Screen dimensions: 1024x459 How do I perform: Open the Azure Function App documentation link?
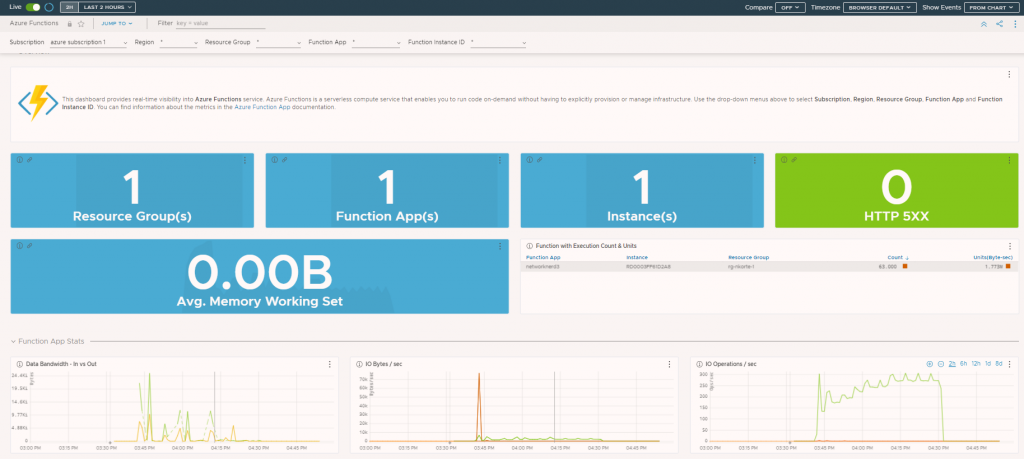pos(263,107)
